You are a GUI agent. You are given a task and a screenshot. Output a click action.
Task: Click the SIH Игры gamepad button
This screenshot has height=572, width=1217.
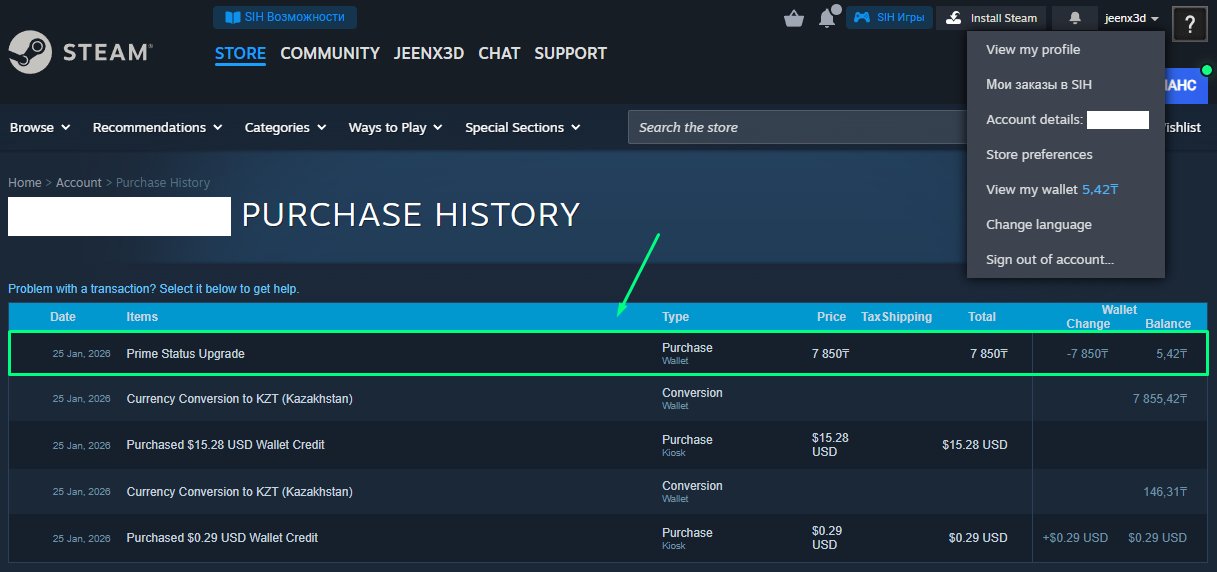click(889, 18)
